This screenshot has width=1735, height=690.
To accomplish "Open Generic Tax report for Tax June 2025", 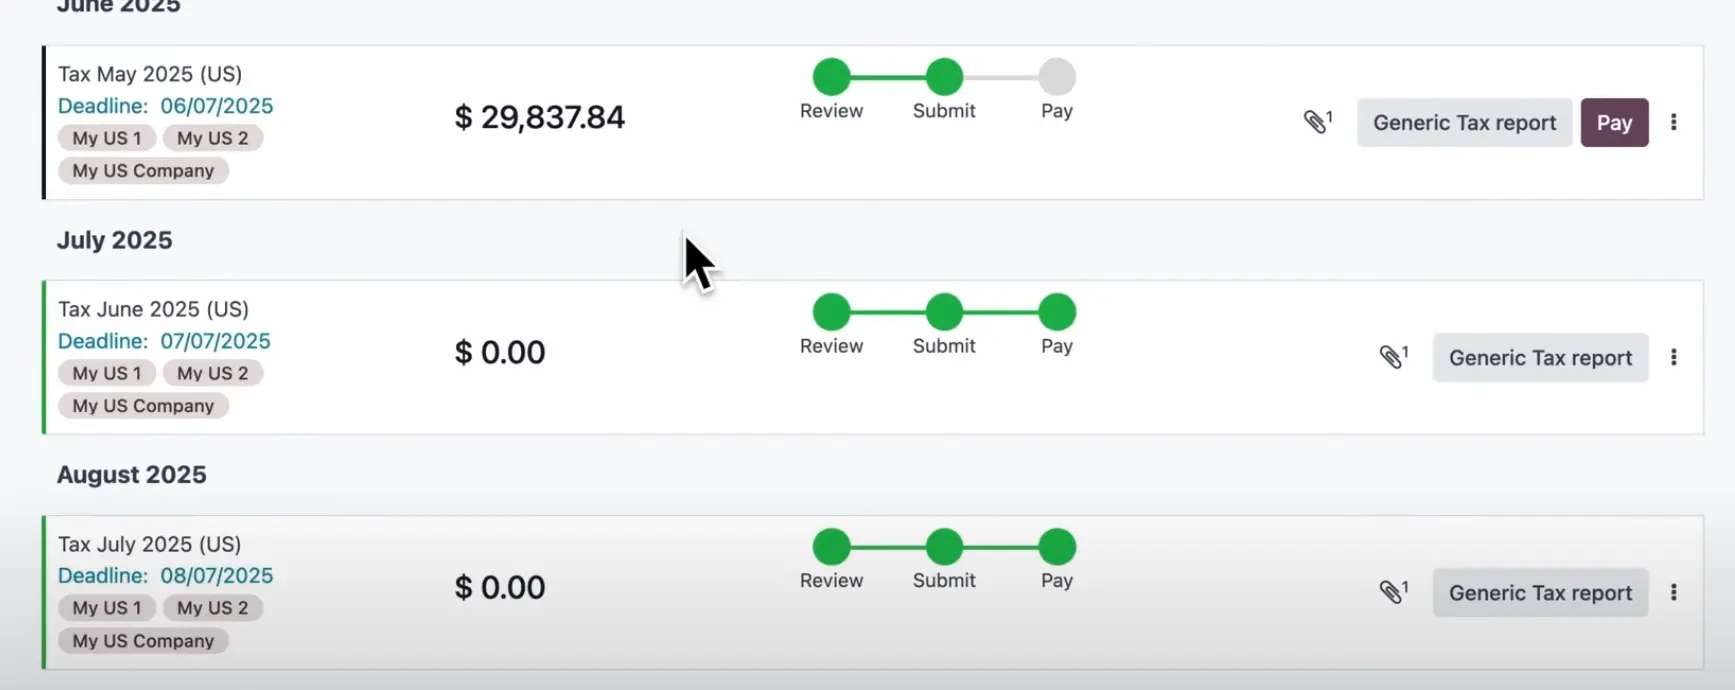I will 1540,357.
